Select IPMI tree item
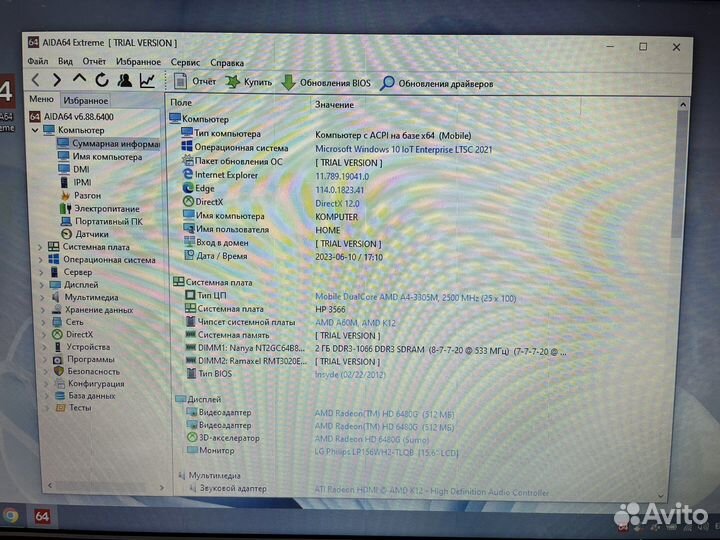The image size is (720, 540). click(x=75, y=182)
